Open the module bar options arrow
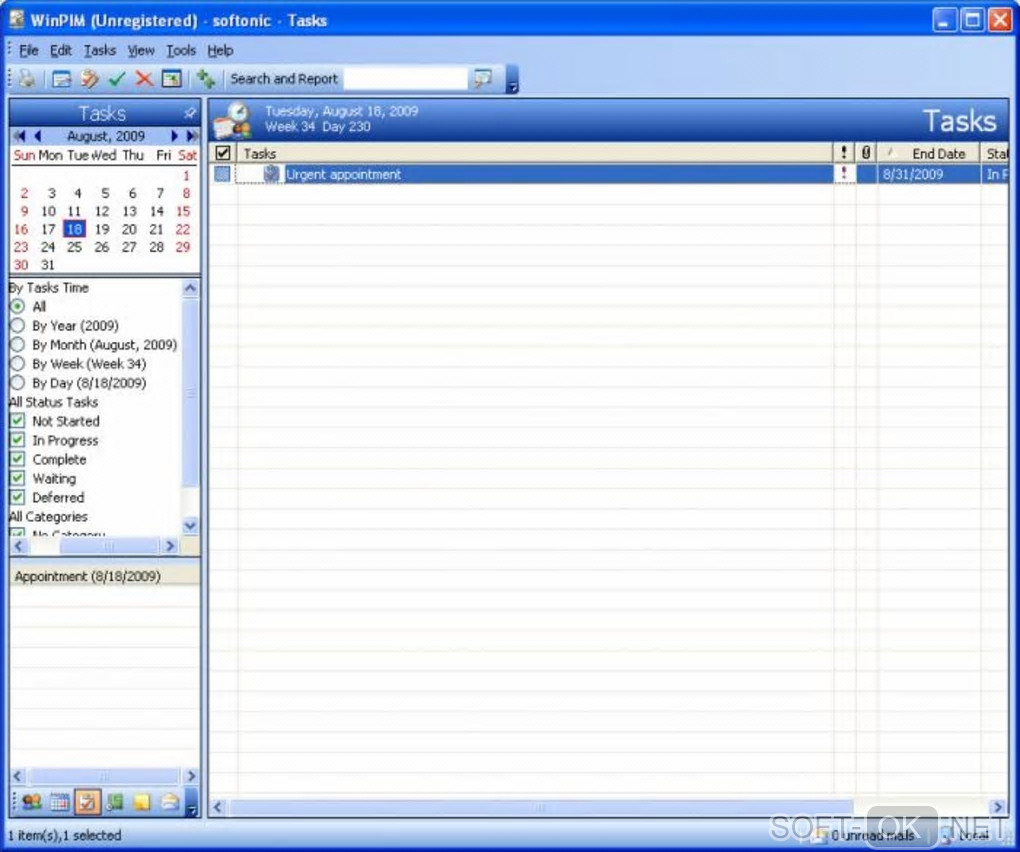The height and width of the screenshot is (852, 1020). click(191, 802)
